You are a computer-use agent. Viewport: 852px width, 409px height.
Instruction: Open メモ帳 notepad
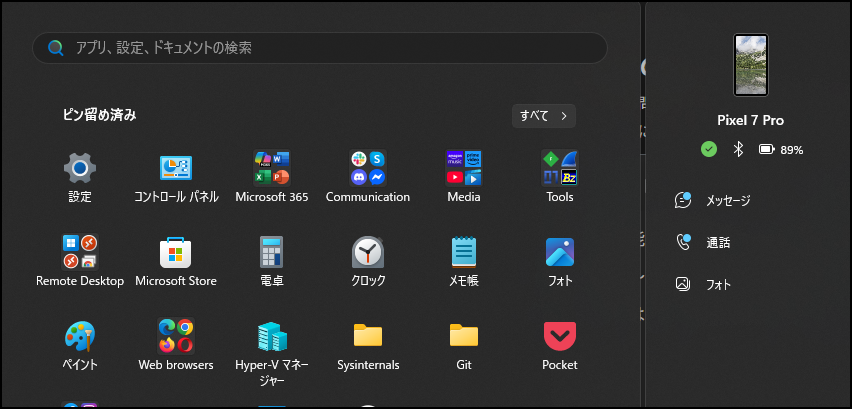click(463, 261)
